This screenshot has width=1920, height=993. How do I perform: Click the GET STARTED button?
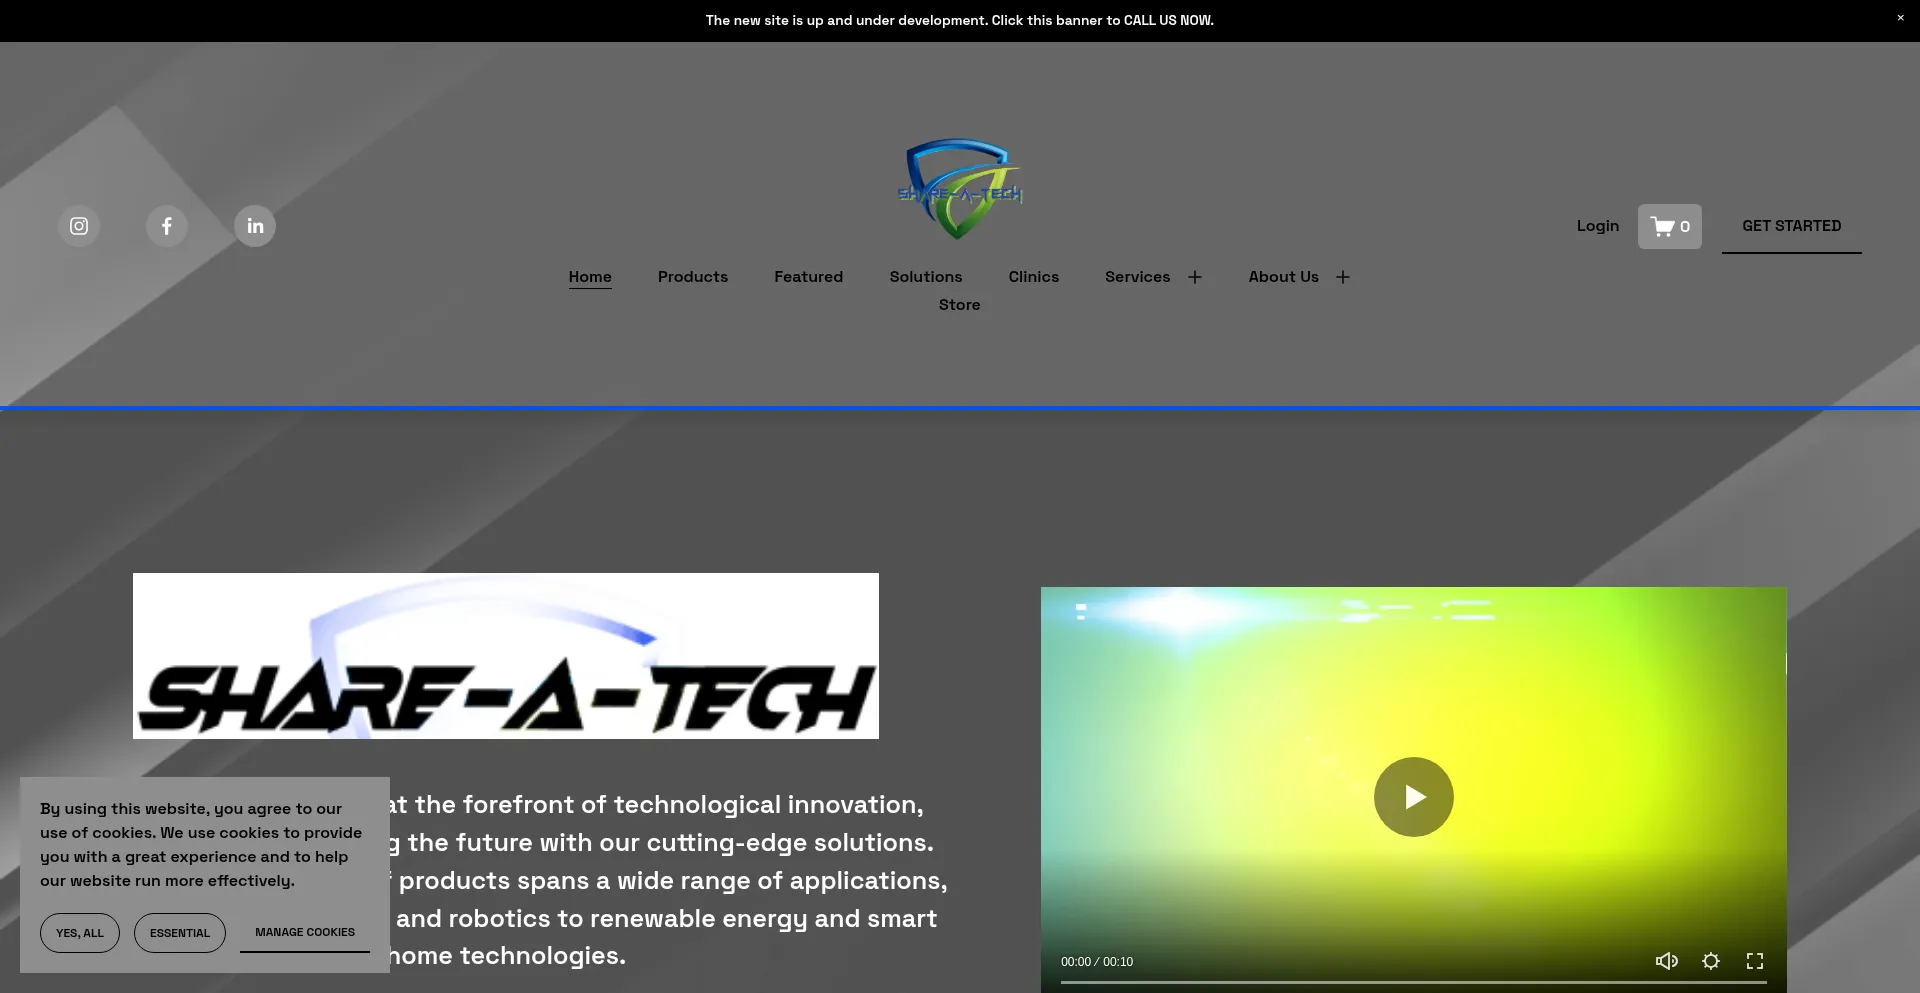point(1791,226)
